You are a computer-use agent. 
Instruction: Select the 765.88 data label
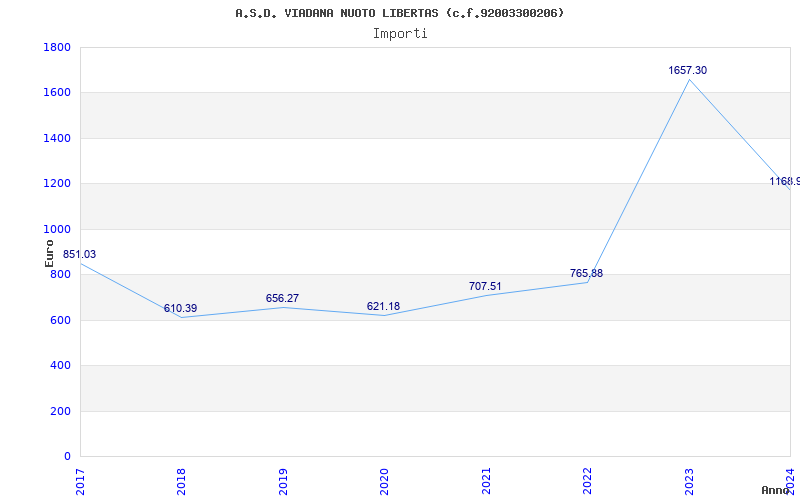pyautogui.click(x=586, y=273)
